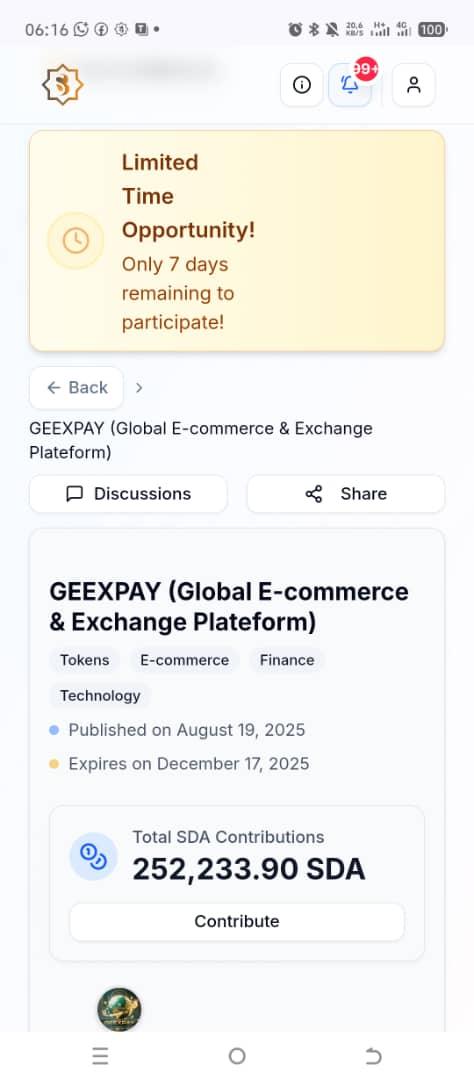474x1080 pixels.
Task: Click the breadcrumb chevron beside Back
Action: coord(139,388)
